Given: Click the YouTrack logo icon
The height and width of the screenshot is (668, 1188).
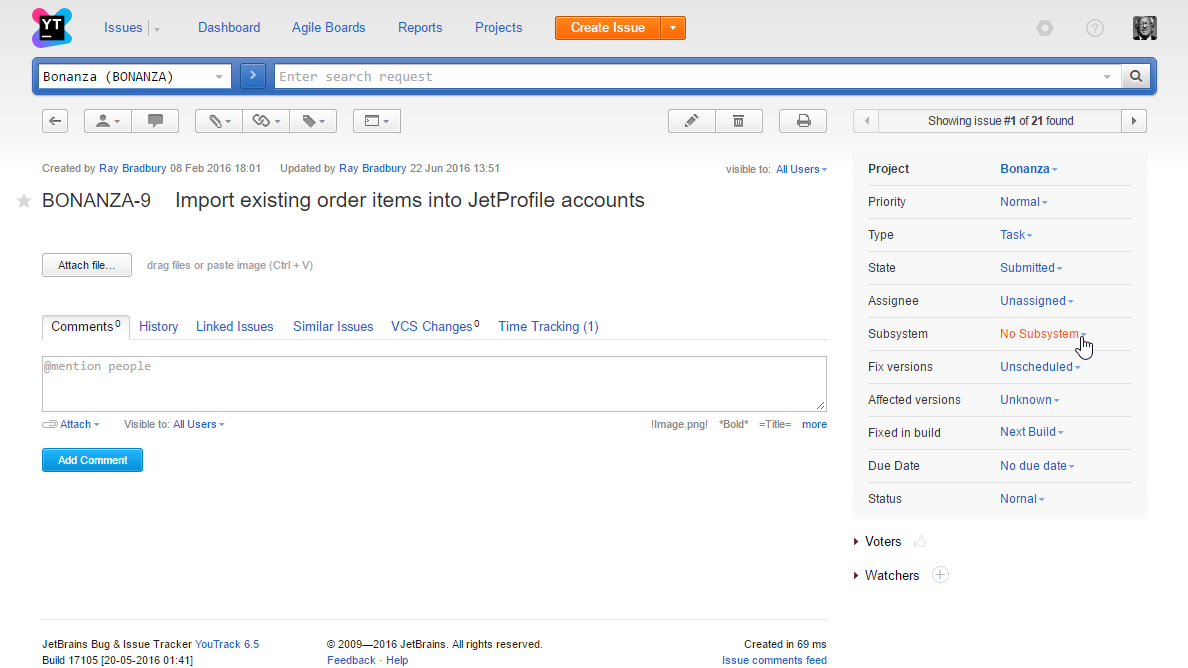Looking at the screenshot, I should (52, 28).
